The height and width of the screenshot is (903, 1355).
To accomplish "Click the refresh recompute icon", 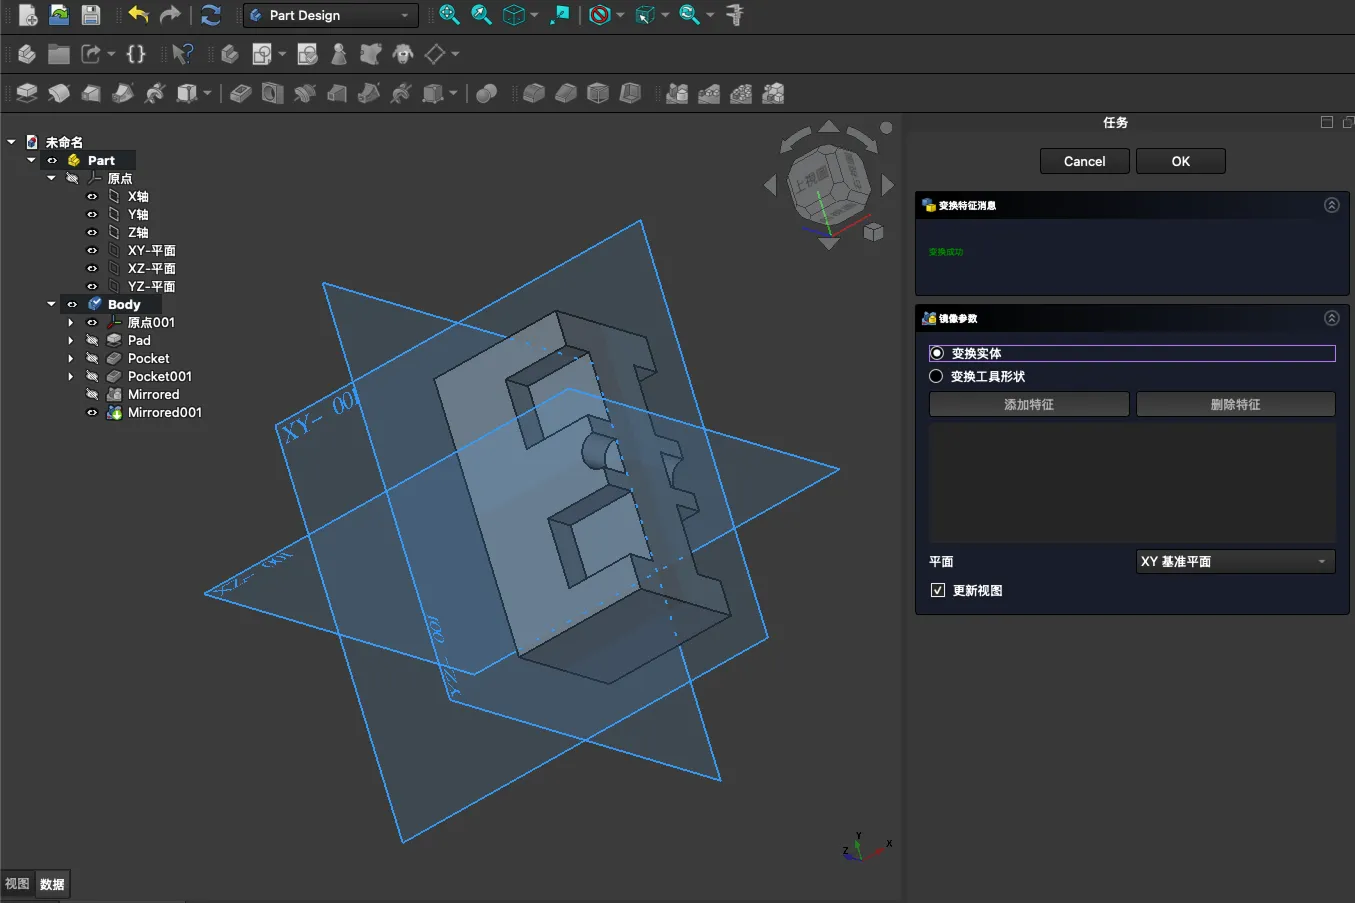I will [210, 15].
